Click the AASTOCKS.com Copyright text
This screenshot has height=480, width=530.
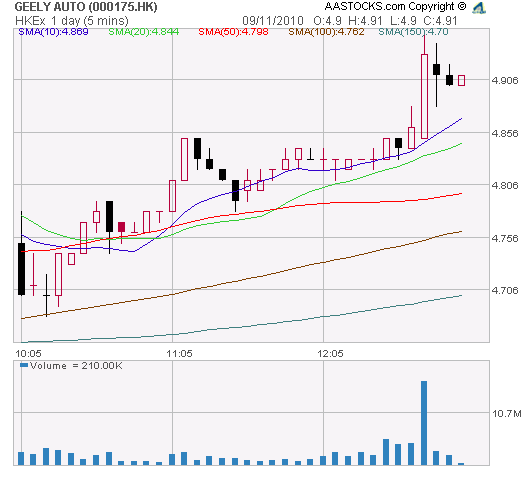tap(395, 6)
